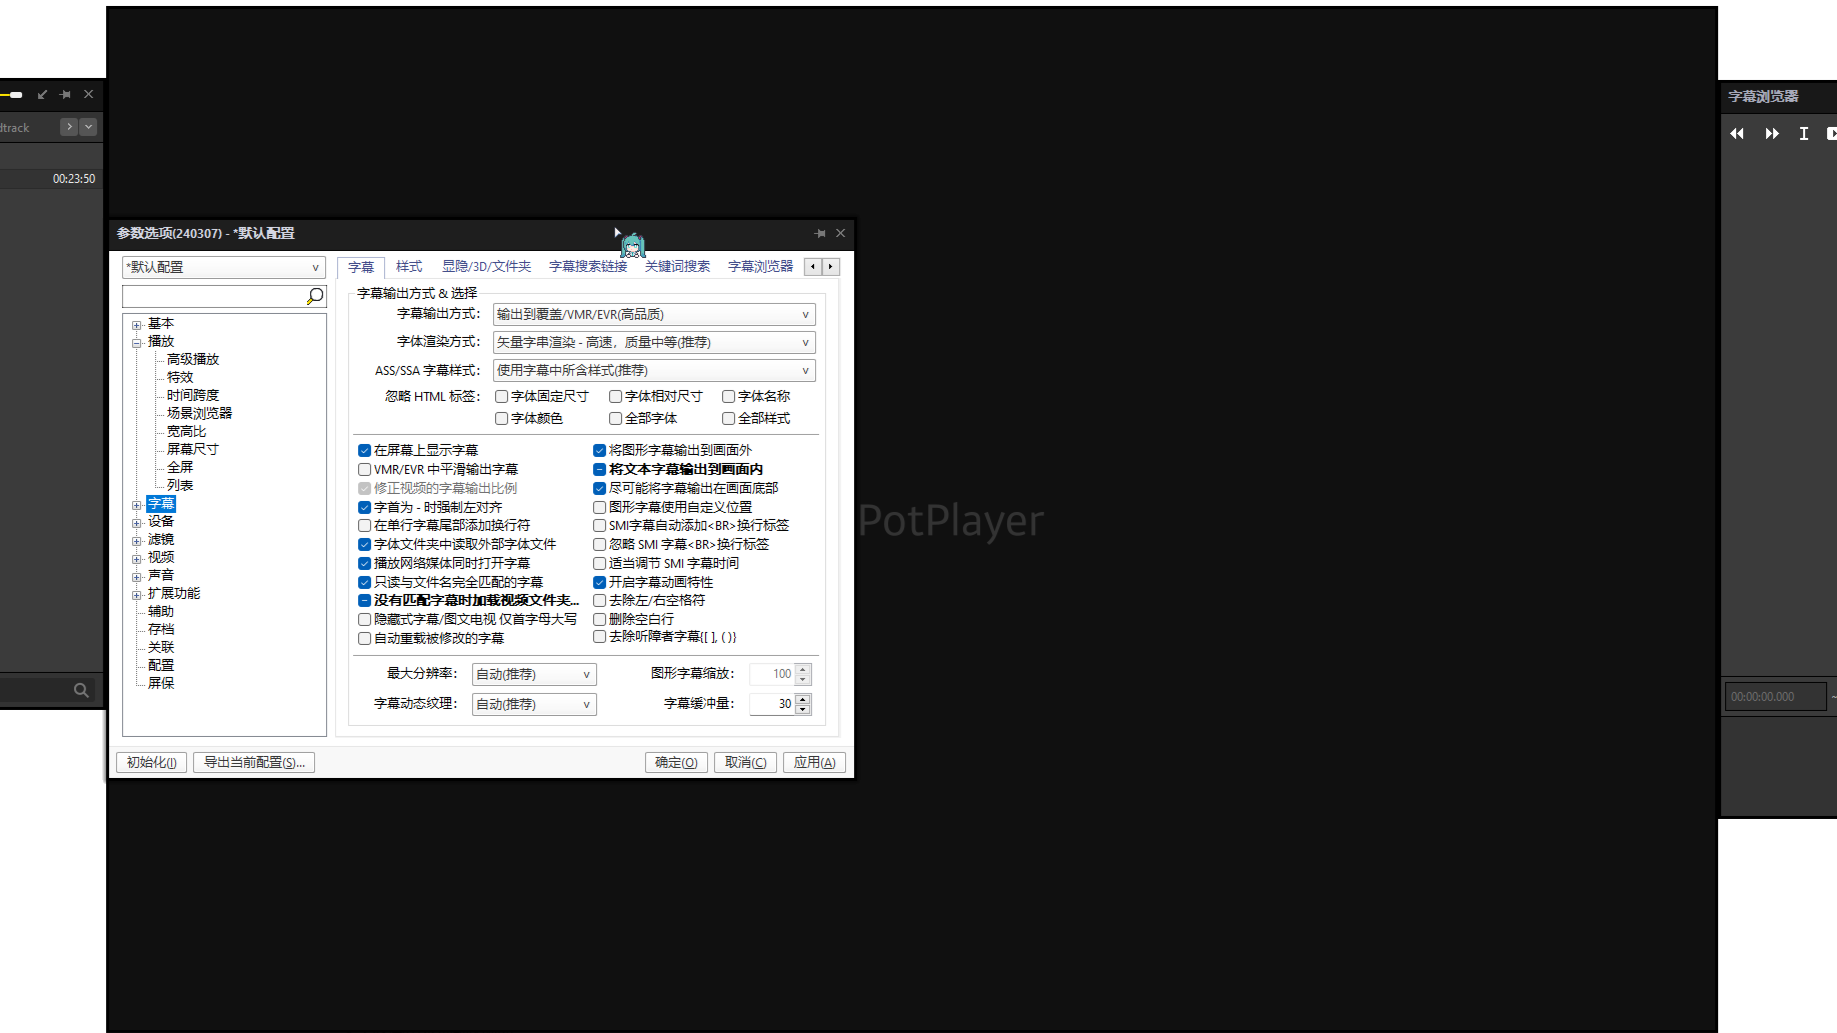Click the 应用(A) button
The width and height of the screenshot is (1837, 1033).
tap(814, 762)
